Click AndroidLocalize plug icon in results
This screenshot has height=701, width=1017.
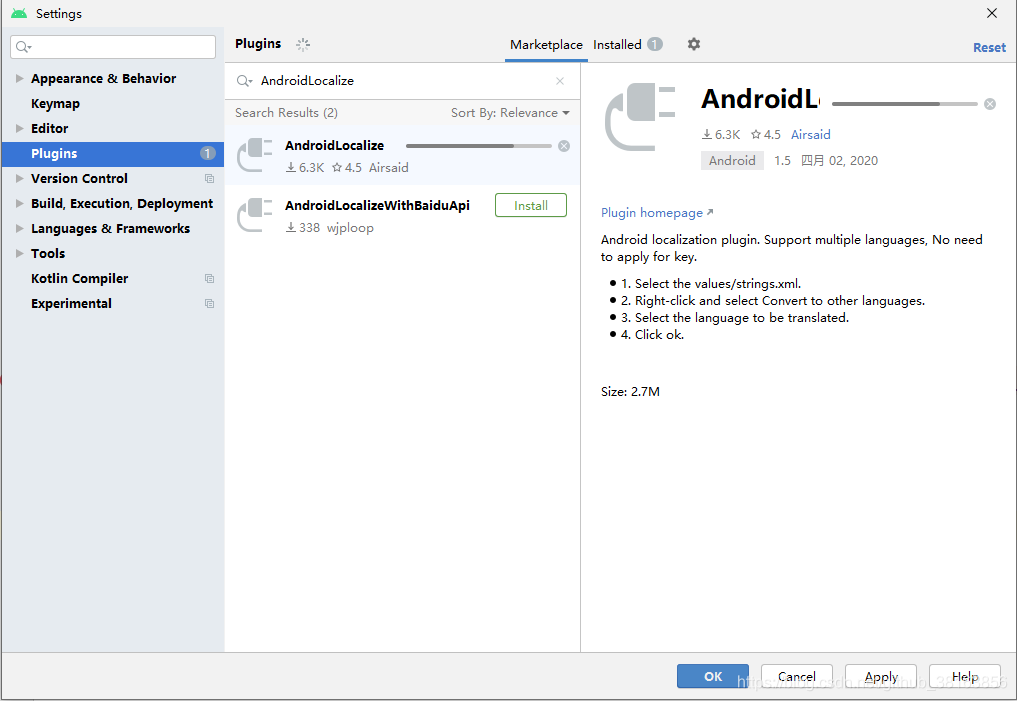(254, 155)
